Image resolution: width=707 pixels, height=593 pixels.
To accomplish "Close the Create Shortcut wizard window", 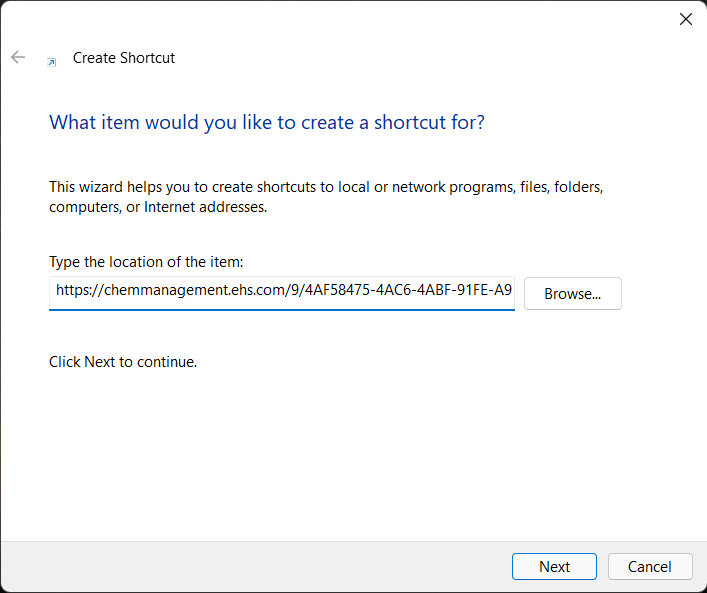I will [x=685, y=19].
